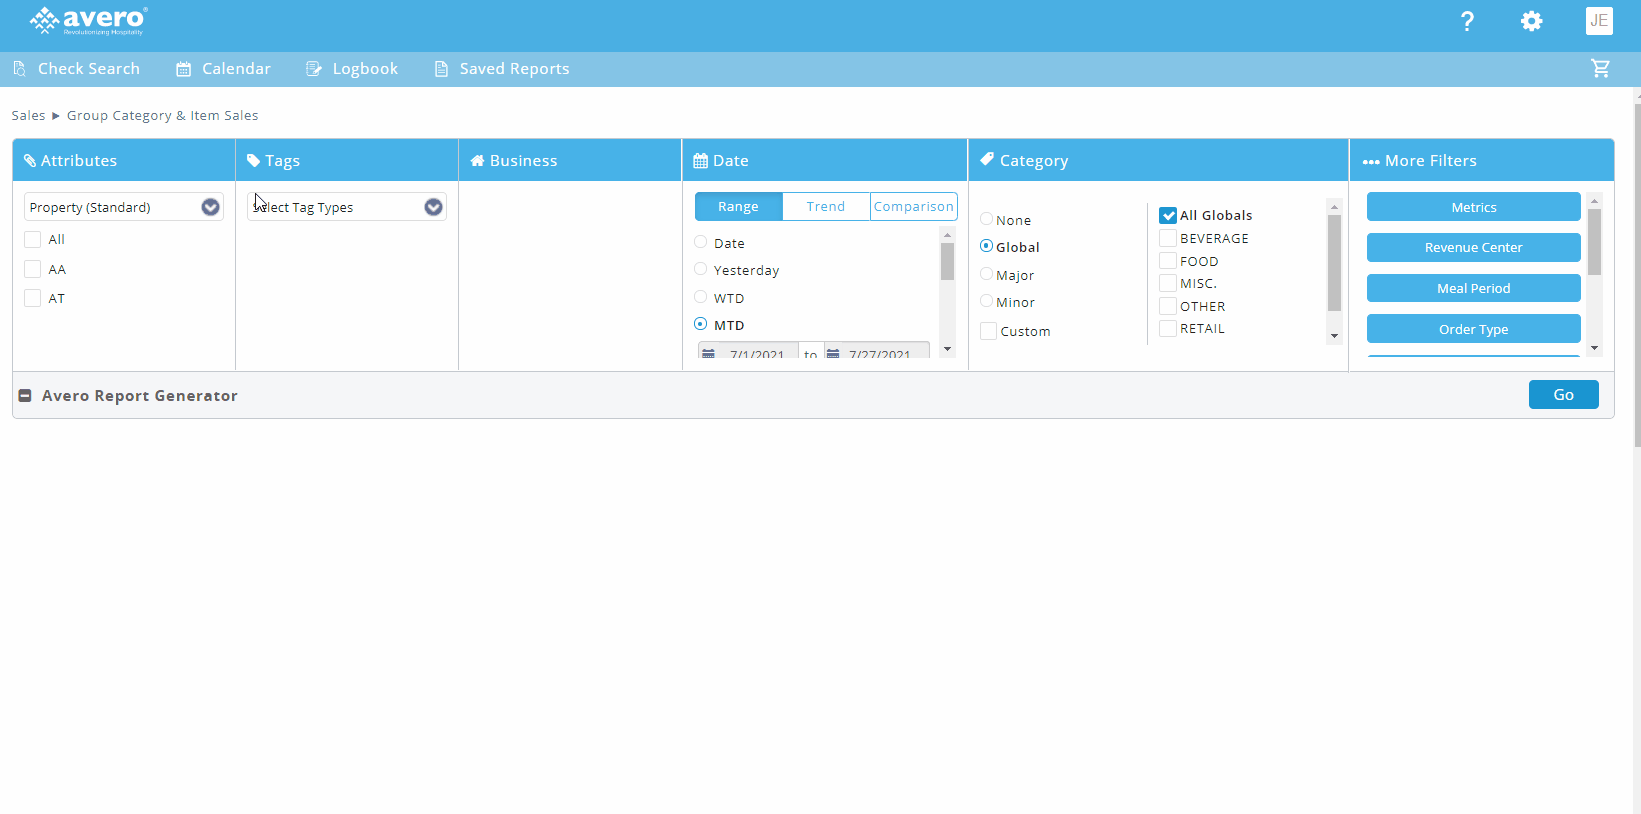
Task: Click the Sales breadcrumb link
Action: click(x=28, y=116)
